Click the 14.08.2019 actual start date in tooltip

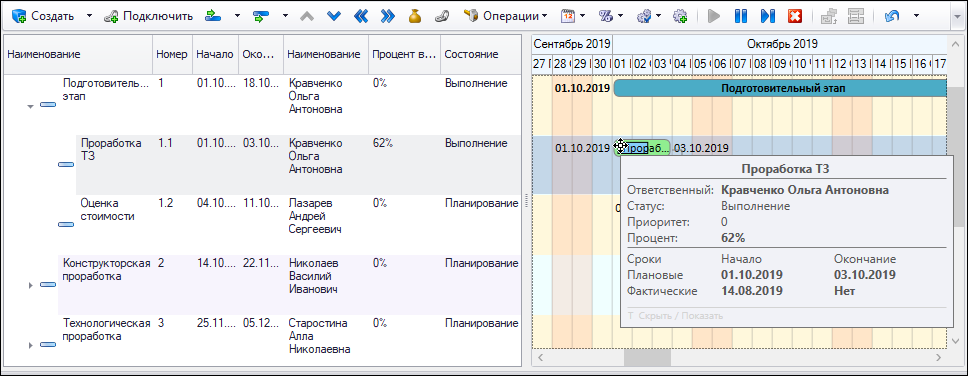(x=751, y=291)
